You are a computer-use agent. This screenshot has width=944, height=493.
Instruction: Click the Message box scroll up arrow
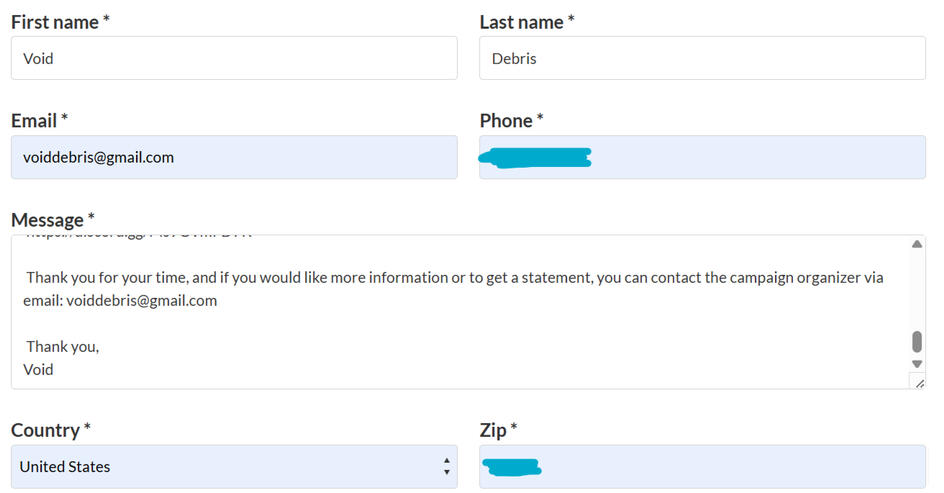[x=917, y=245]
